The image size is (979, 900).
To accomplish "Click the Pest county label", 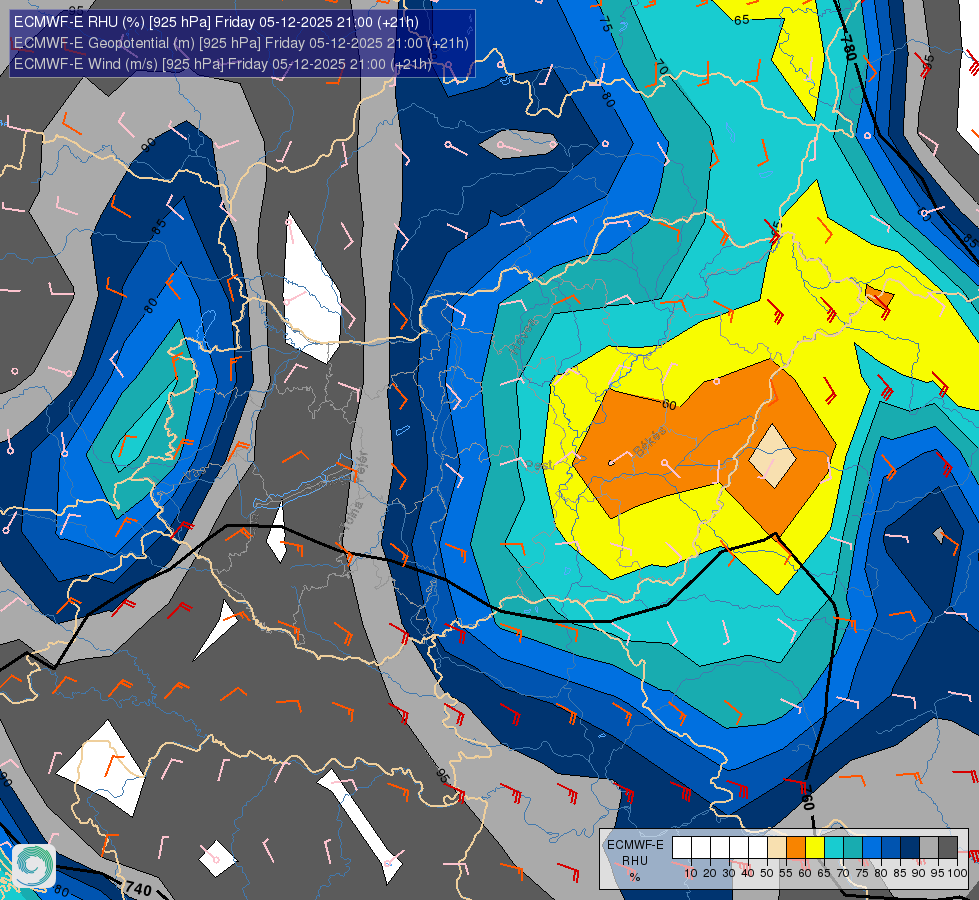I will 538,465.
